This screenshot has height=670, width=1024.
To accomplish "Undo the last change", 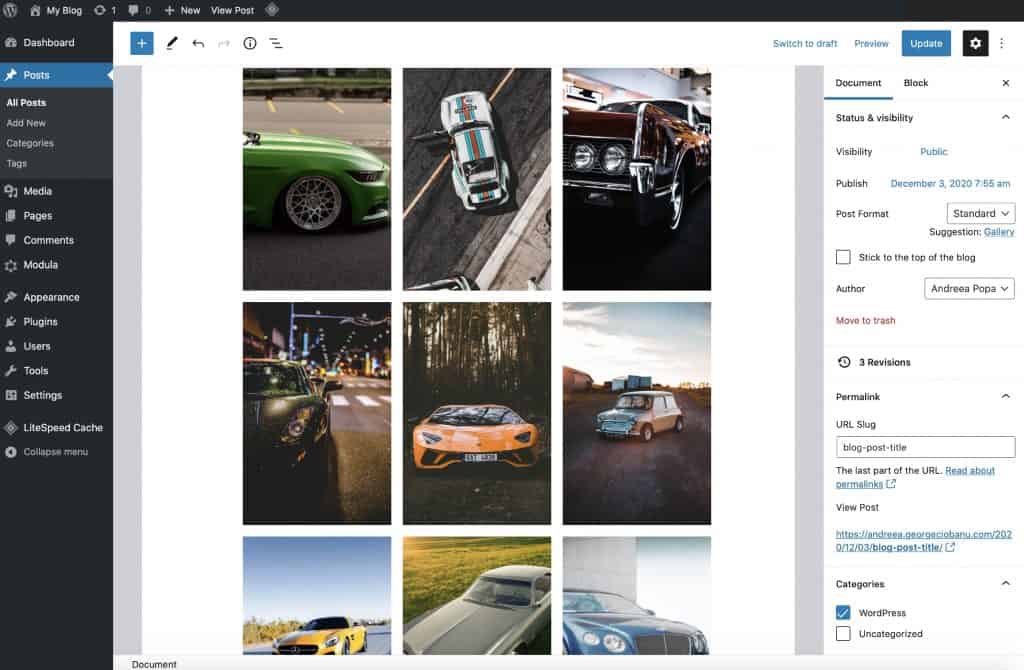I will pyautogui.click(x=198, y=44).
